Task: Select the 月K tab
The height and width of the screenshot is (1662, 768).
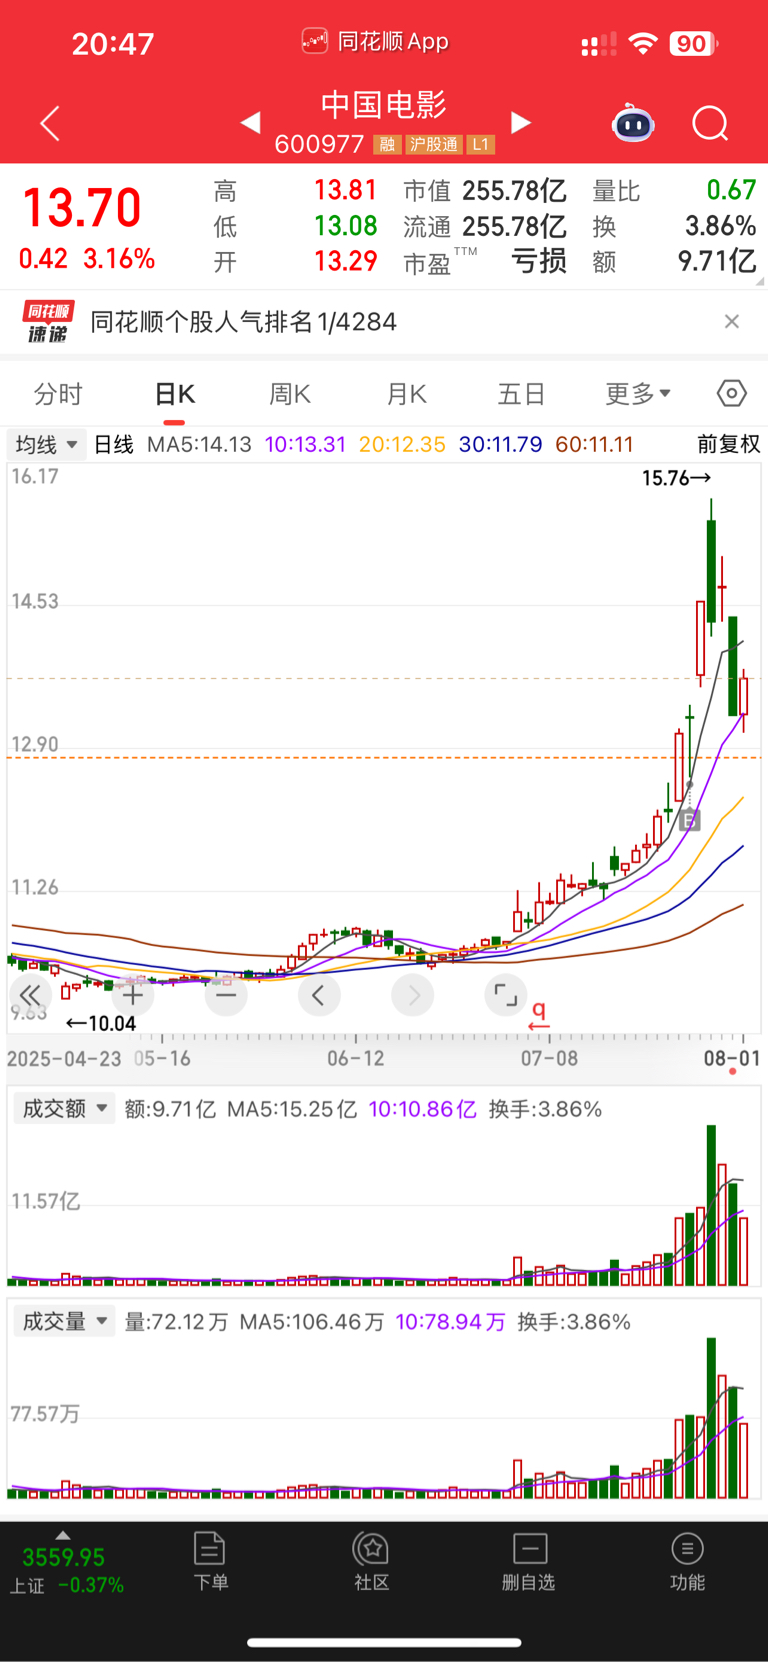Action: (x=406, y=394)
